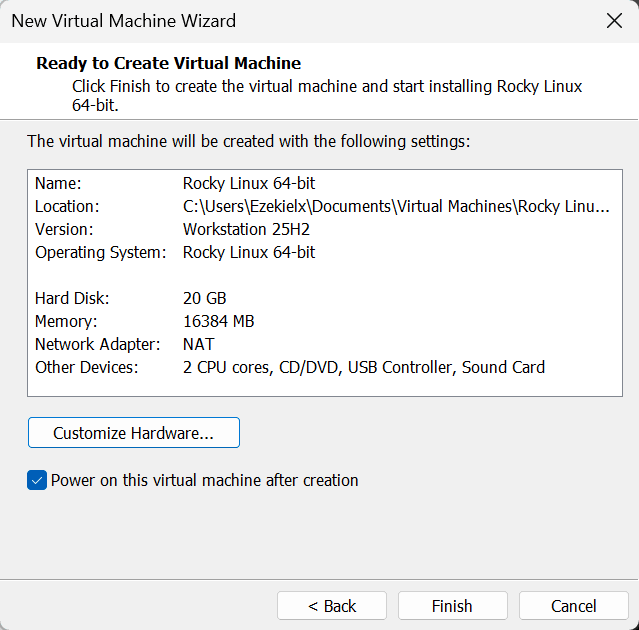Select the Hard Disk value 20 GB
Viewport: 639px width, 630px height.
[x=204, y=298]
